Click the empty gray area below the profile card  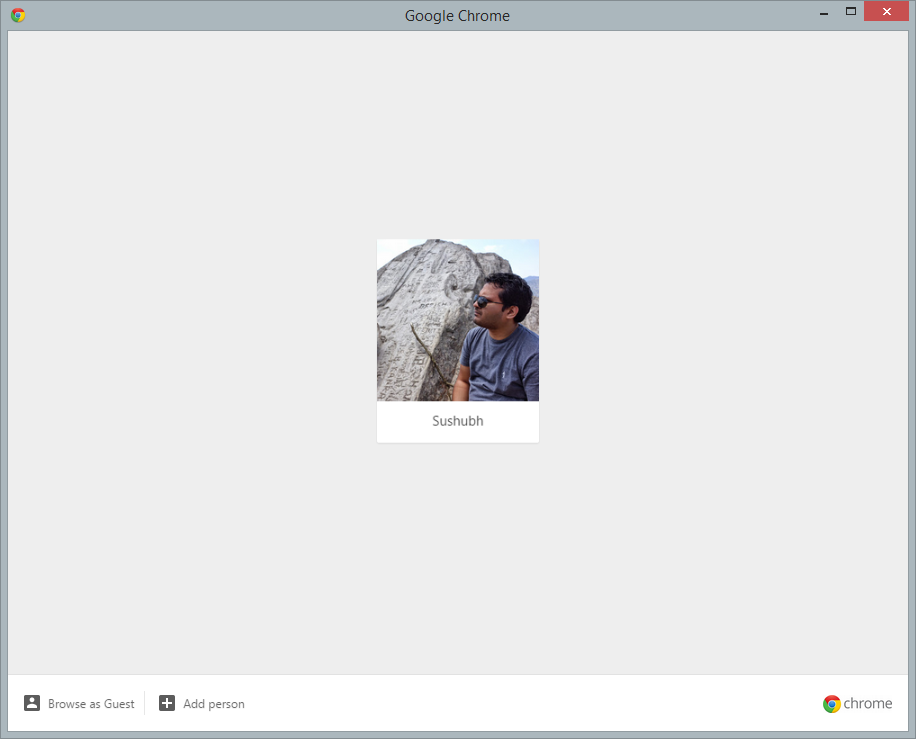pyautogui.click(x=458, y=560)
